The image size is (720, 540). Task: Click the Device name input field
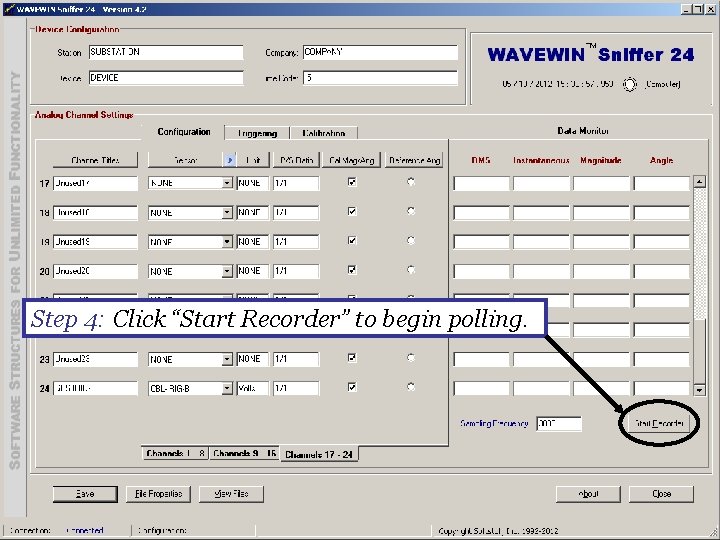point(166,78)
